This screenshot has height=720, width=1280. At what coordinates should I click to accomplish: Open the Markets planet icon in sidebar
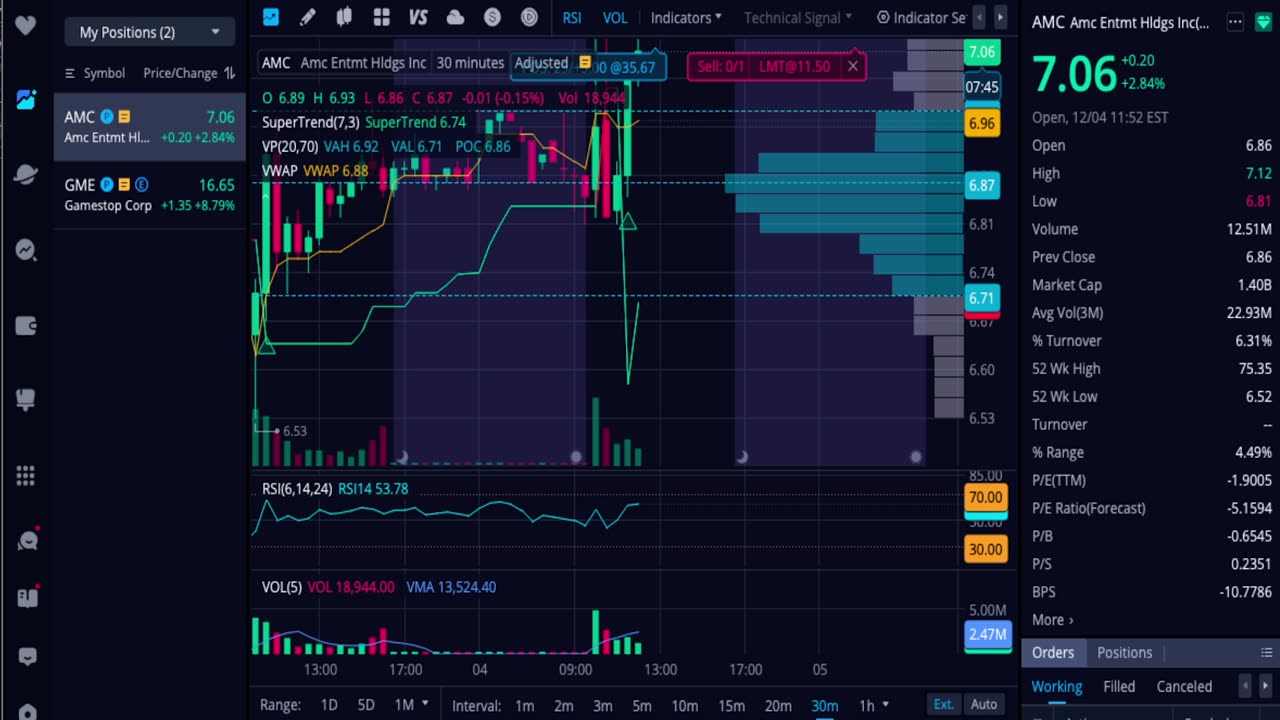(x=26, y=174)
